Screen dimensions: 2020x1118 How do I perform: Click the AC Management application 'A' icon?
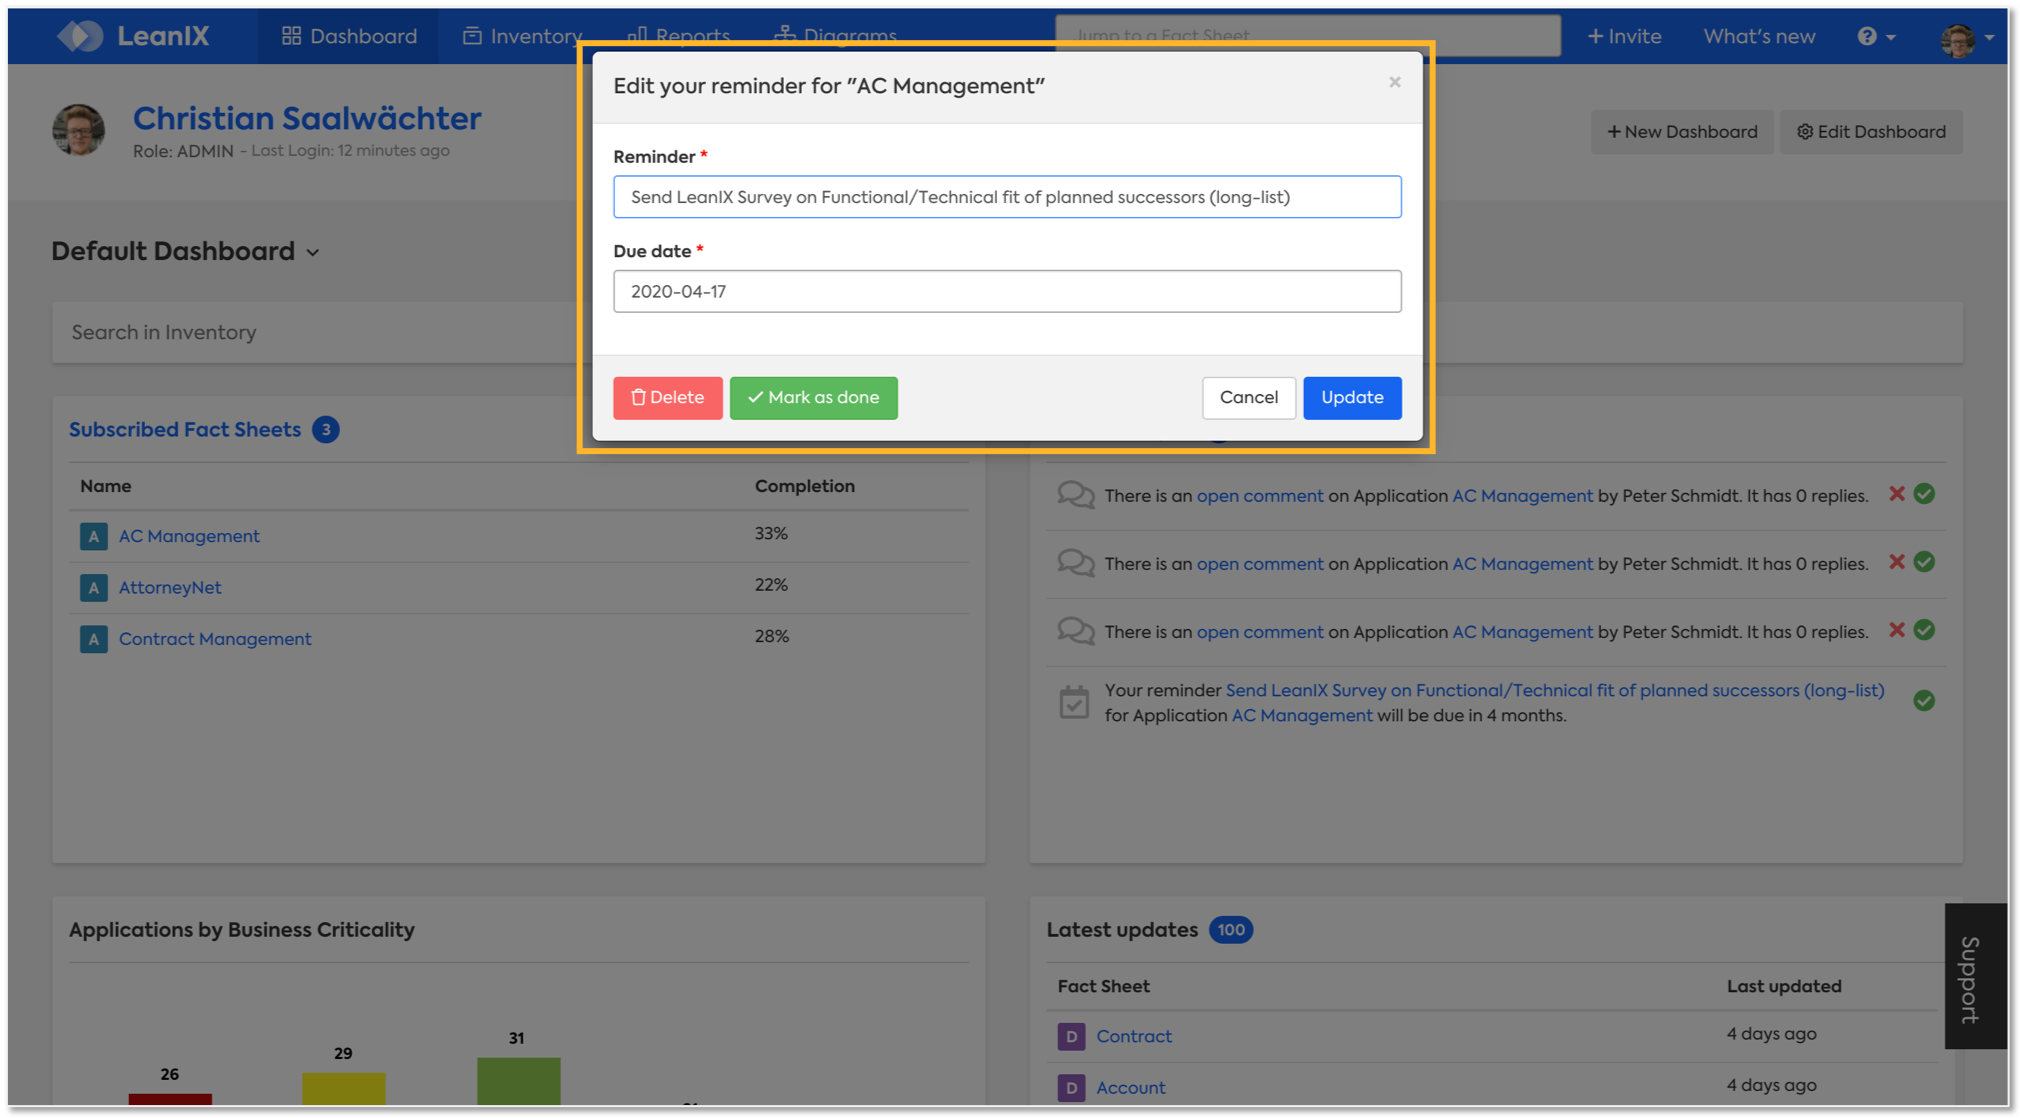[93, 536]
